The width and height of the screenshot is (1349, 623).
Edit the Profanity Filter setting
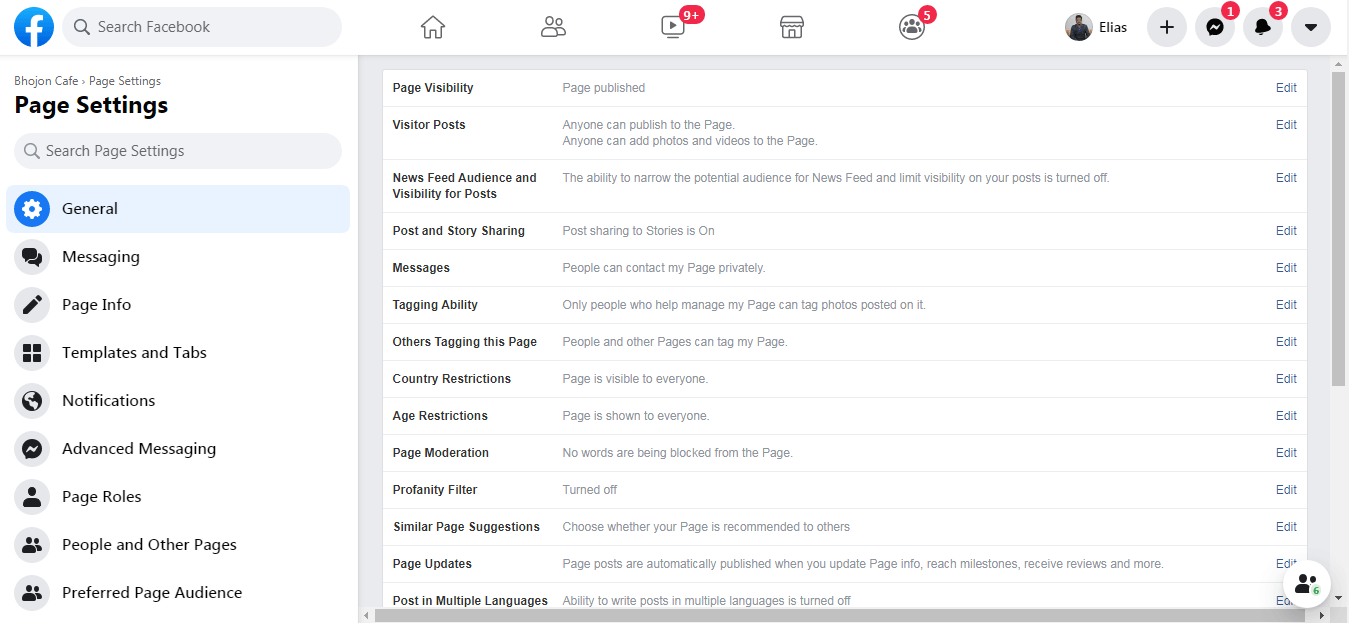click(x=1286, y=490)
